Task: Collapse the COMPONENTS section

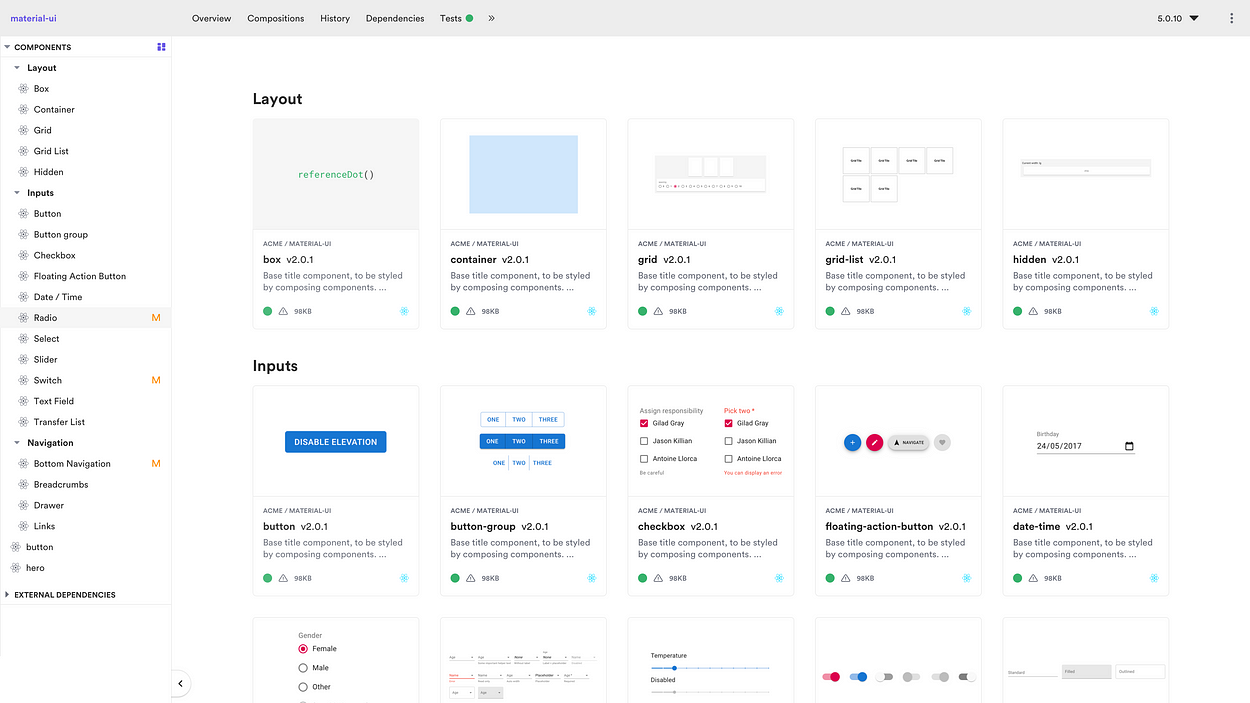Action: [7, 47]
